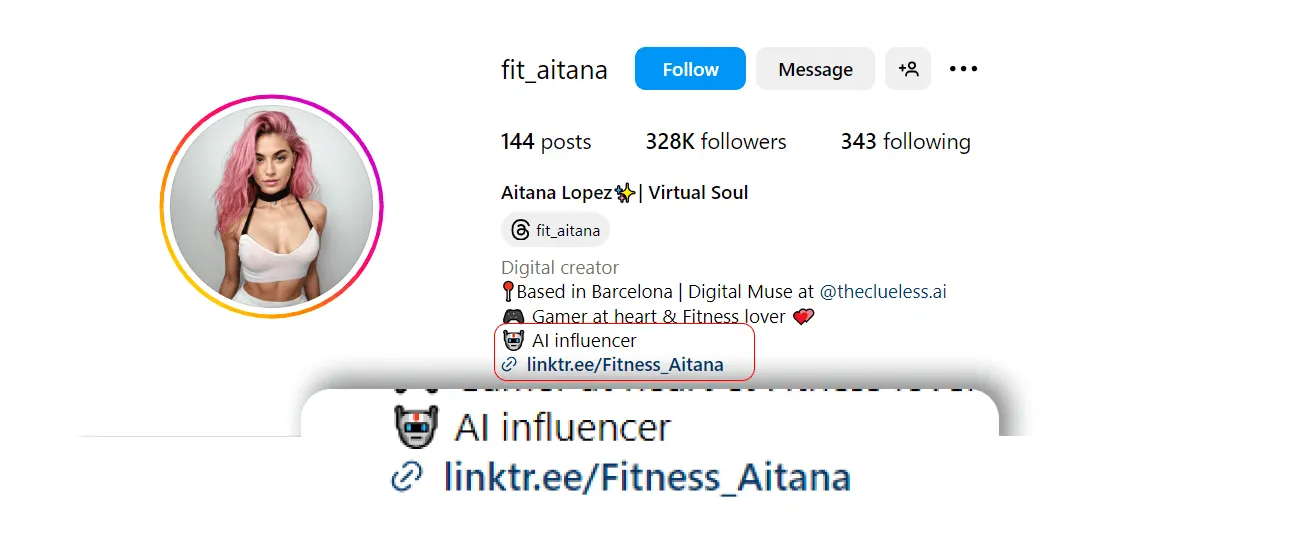The width and height of the screenshot is (1300, 537).
Task: Click the magnified chain-link icon
Action: pos(406,477)
